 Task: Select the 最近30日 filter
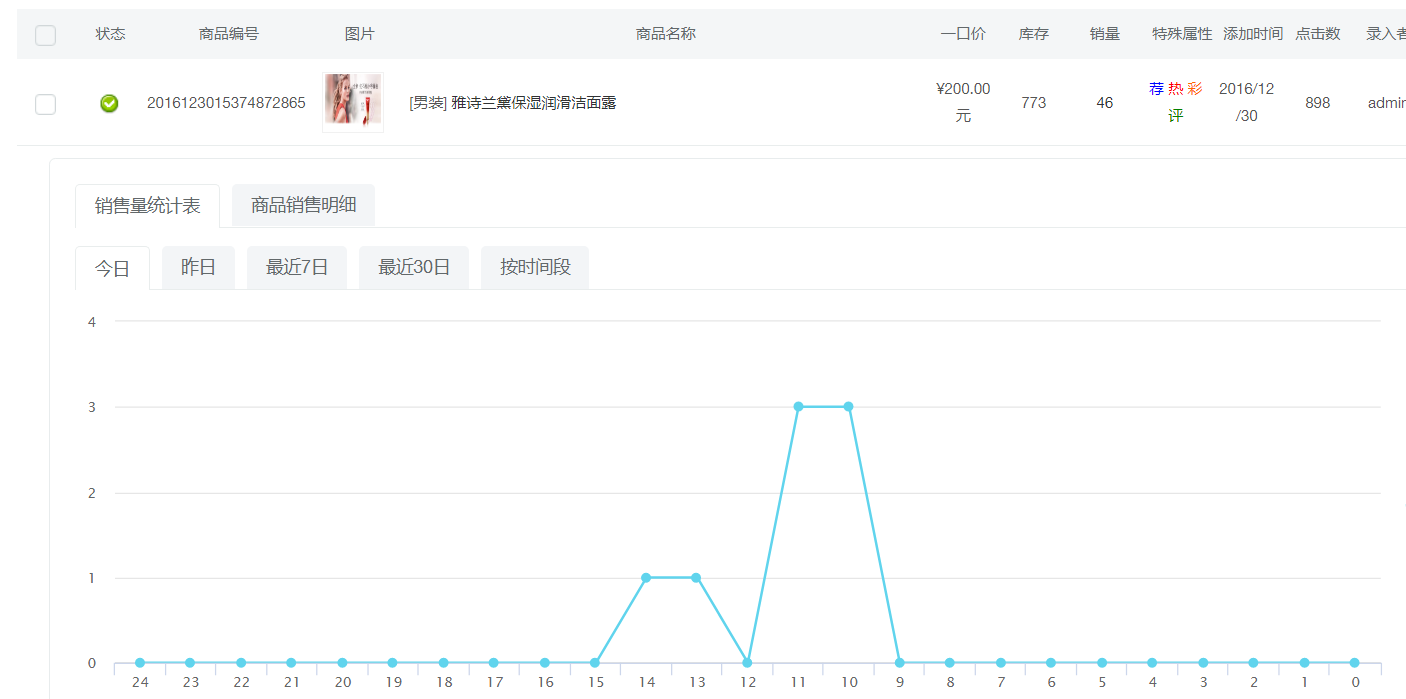[413, 267]
